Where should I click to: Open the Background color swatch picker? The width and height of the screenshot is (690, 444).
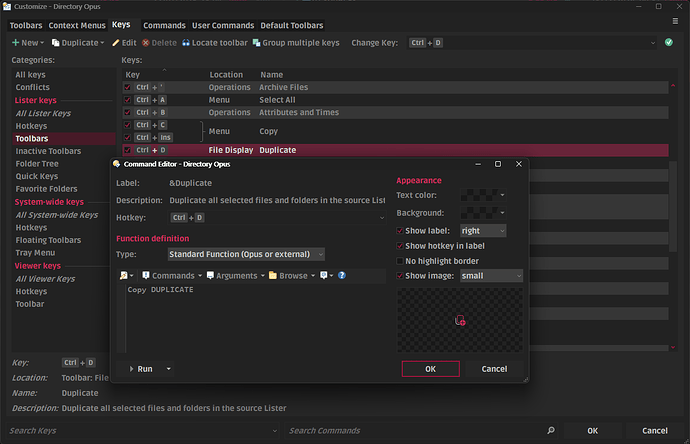tap(483, 213)
